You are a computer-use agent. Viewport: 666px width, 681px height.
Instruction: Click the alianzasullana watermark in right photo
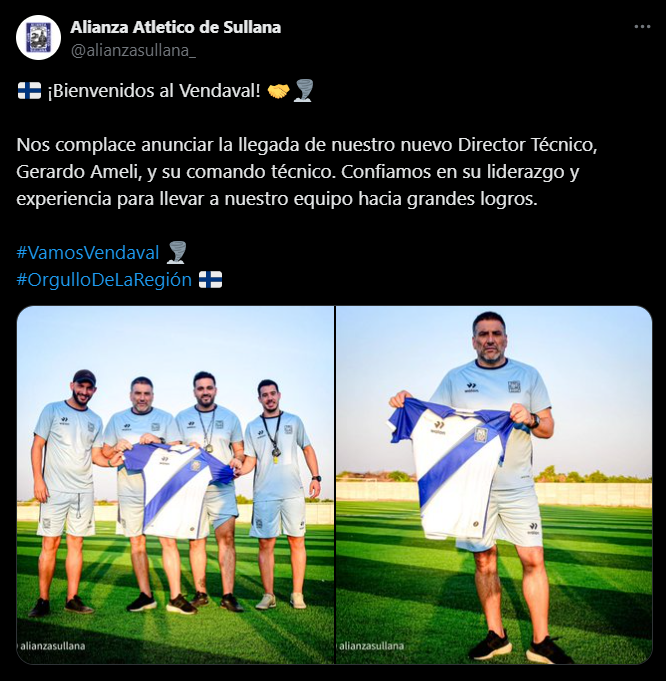(371, 646)
